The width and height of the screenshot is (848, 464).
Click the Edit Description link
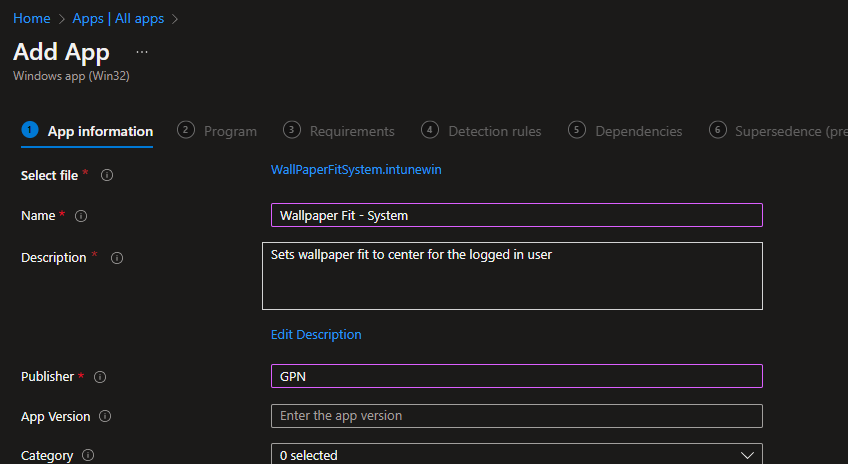(316, 335)
